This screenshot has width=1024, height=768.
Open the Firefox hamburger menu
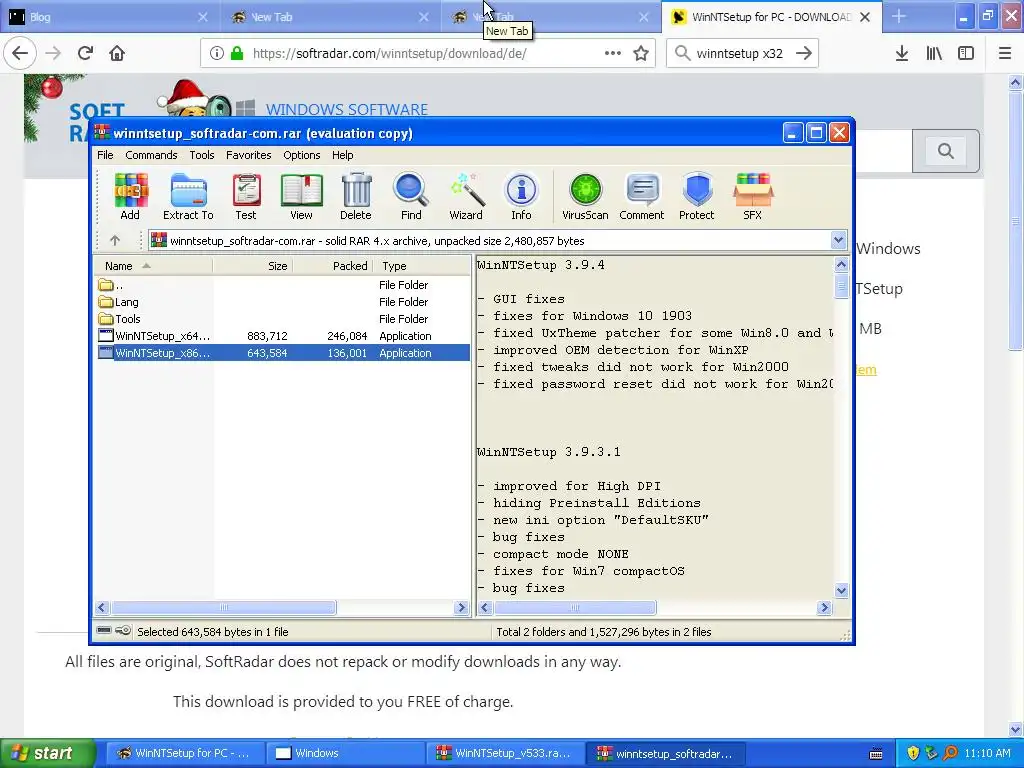pos(1005,53)
